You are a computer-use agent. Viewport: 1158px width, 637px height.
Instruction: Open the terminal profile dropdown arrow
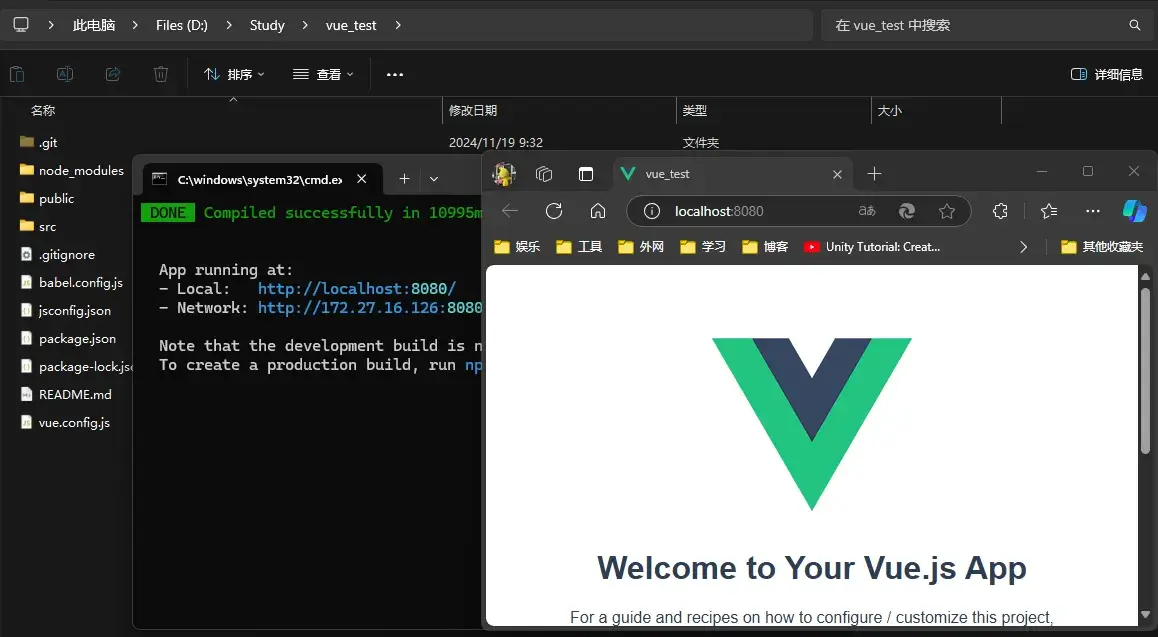[x=434, y=179]
